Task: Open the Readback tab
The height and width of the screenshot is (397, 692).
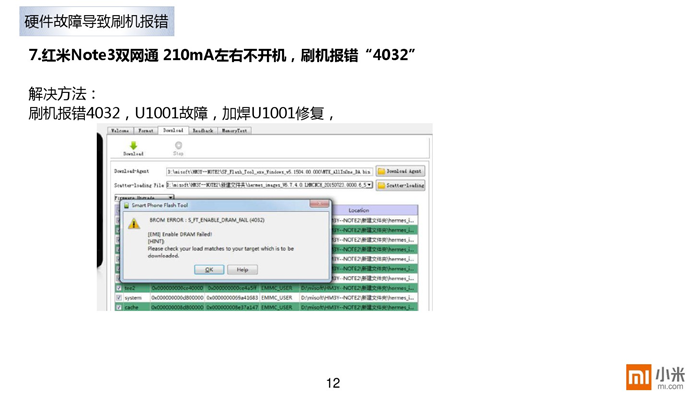Action: pos(203,131)
